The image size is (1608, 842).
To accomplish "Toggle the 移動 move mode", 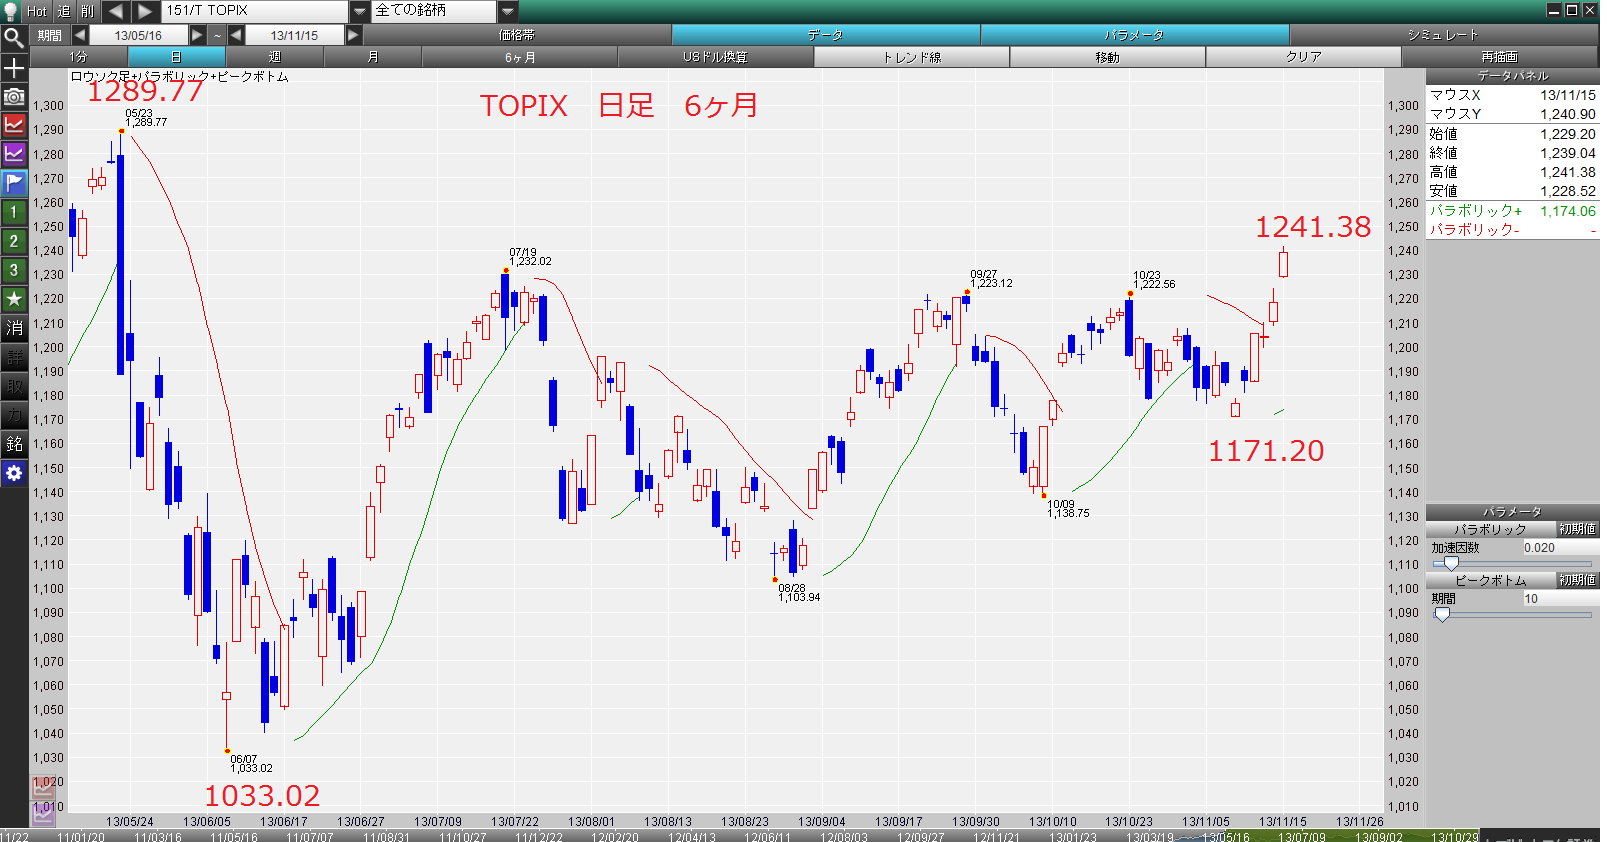I will (x=1107, y=57).
